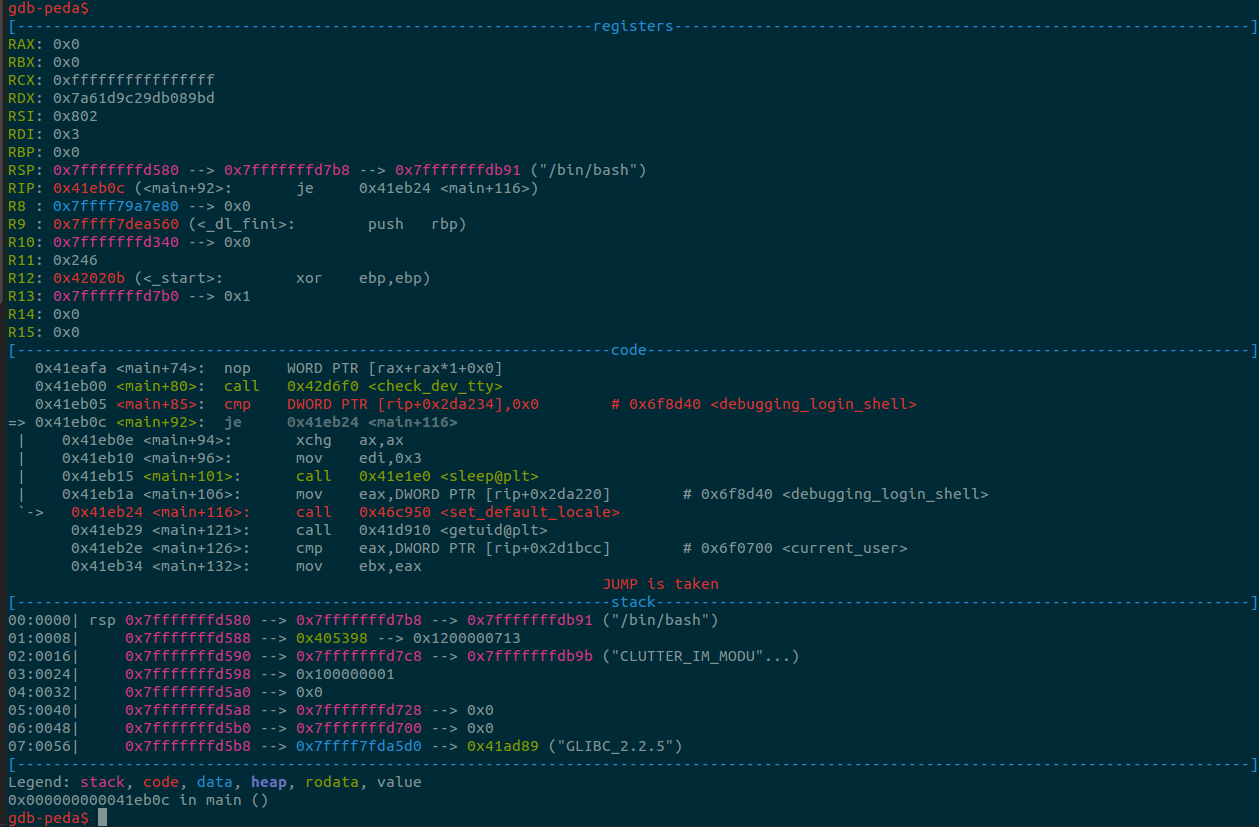
Task: Click the stack section header
Action: tap(633, 602)
